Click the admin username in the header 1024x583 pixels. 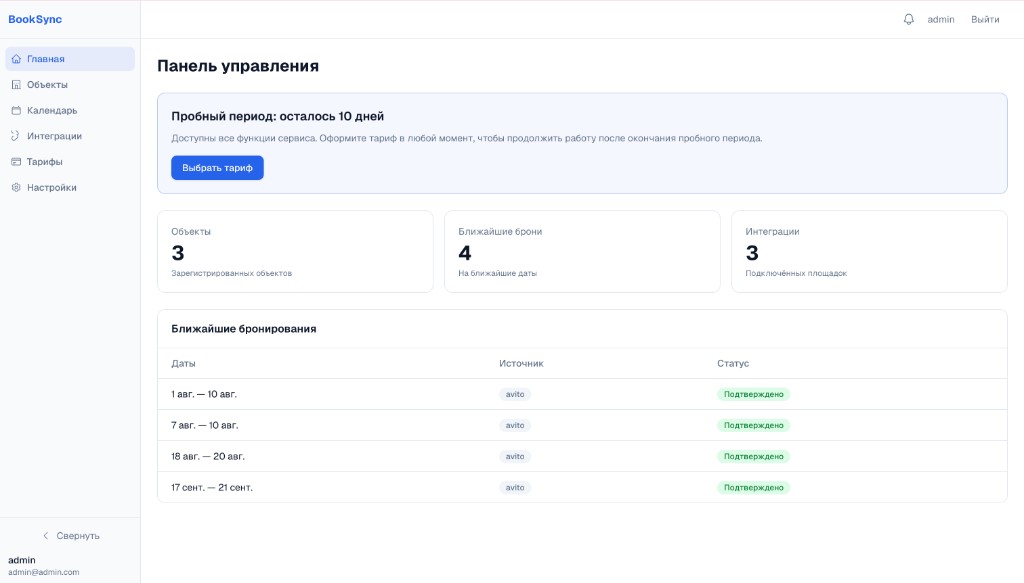(x=940, y=20)
